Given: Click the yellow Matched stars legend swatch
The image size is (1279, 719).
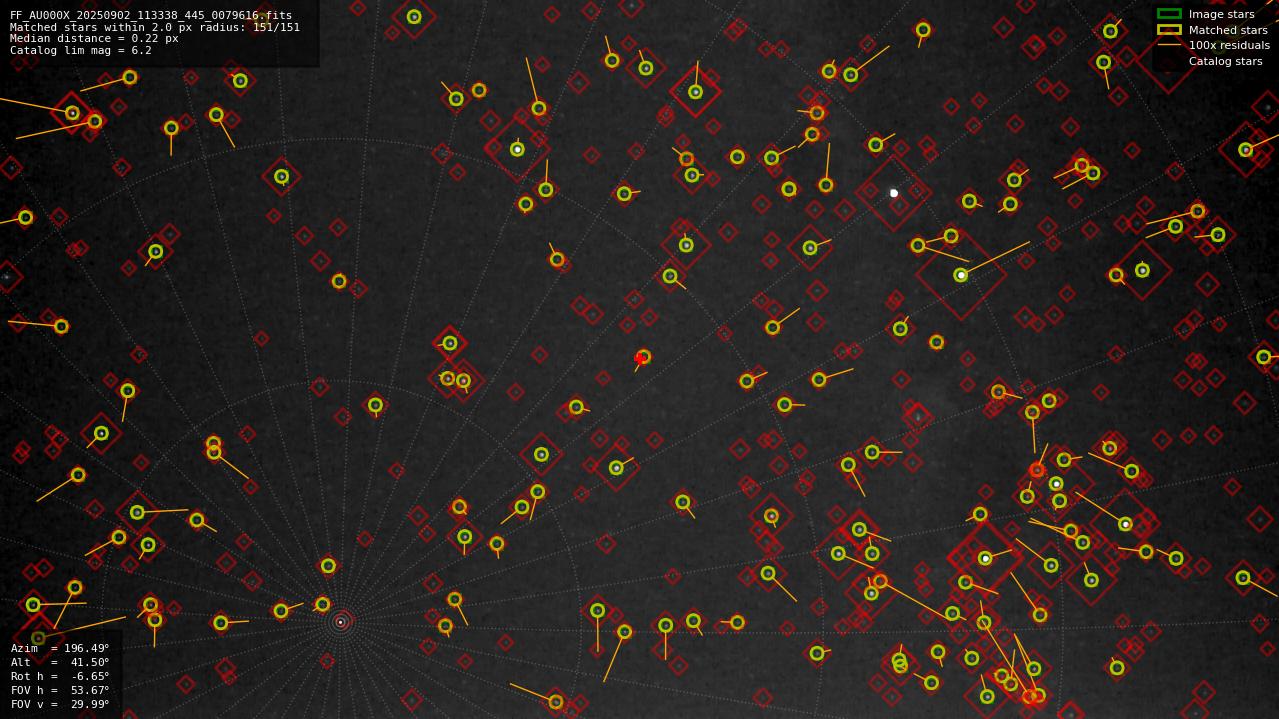Looking at the screenshot, I should 1169,30.
